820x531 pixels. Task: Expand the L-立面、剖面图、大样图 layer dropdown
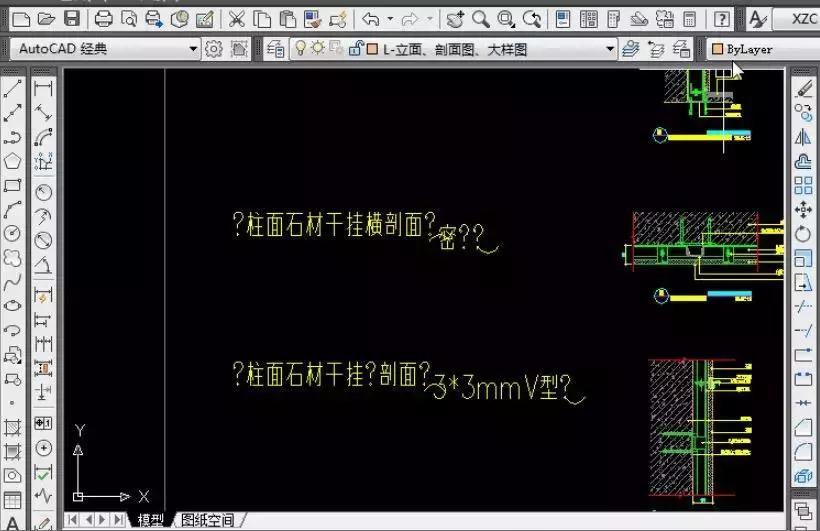point(610,50)
